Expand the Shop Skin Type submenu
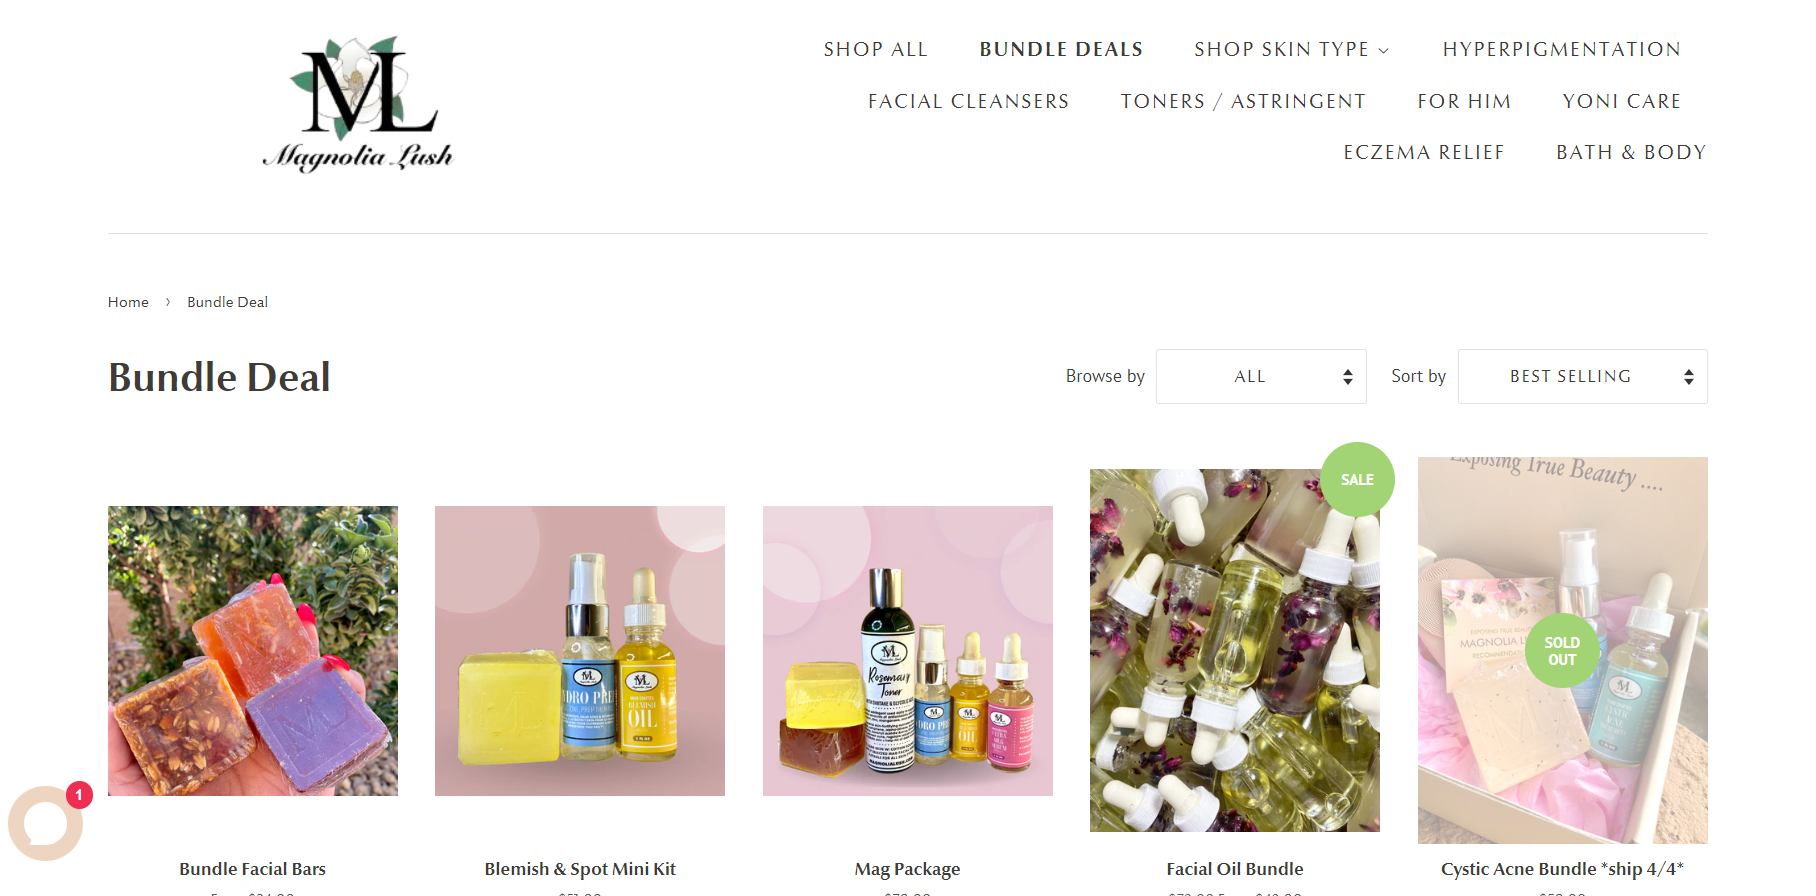Screen dimensions: 1816x896 pyautogui.click(x=1292, y=49)
